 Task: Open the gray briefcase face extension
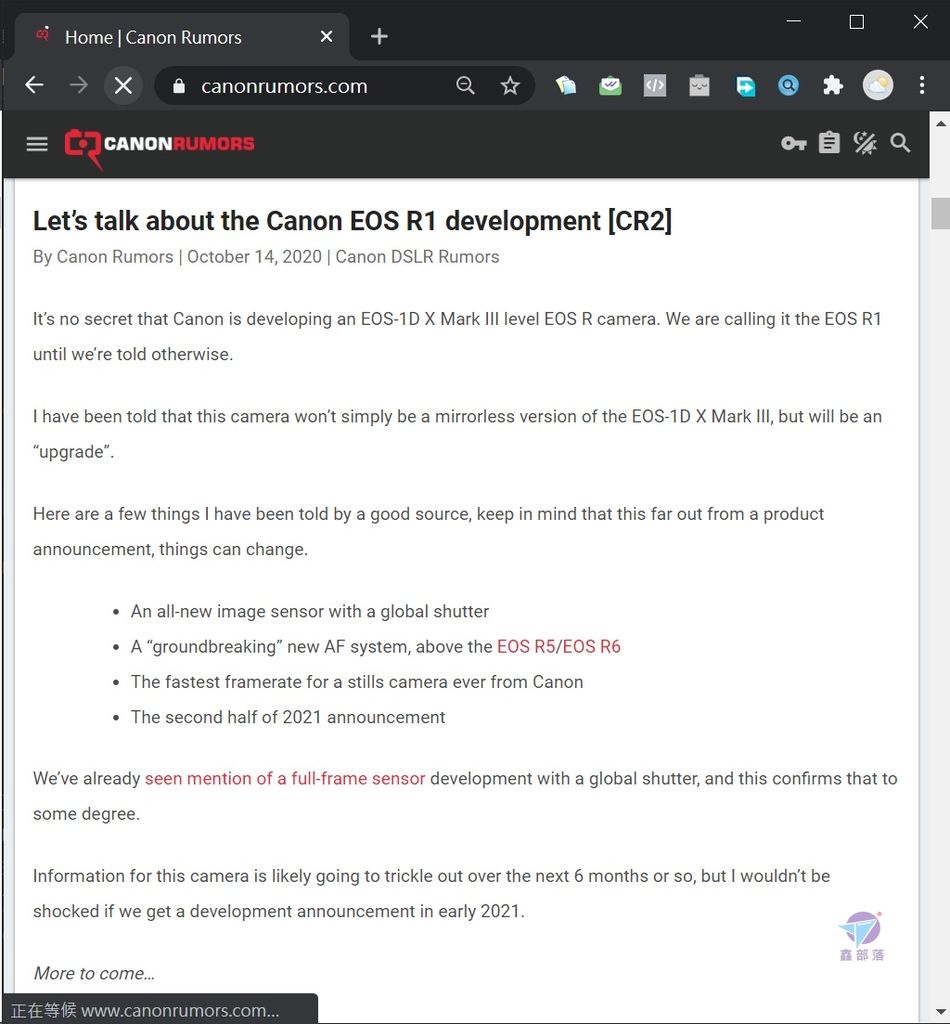tap(699, 85)
